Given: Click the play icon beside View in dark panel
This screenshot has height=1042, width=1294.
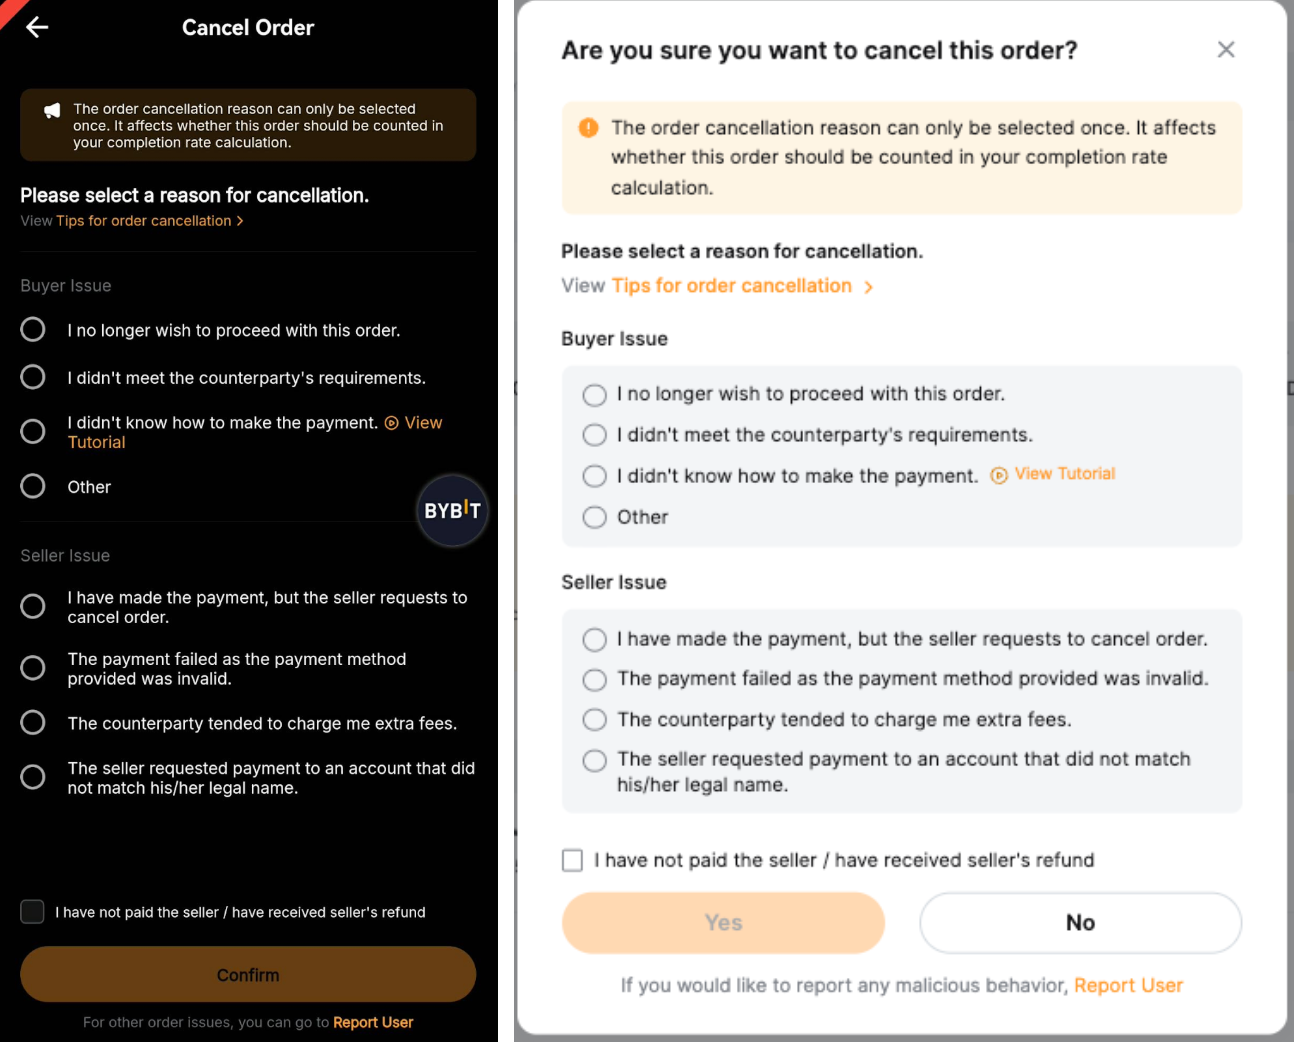Looking at the screenshot, I should point(392,423).
